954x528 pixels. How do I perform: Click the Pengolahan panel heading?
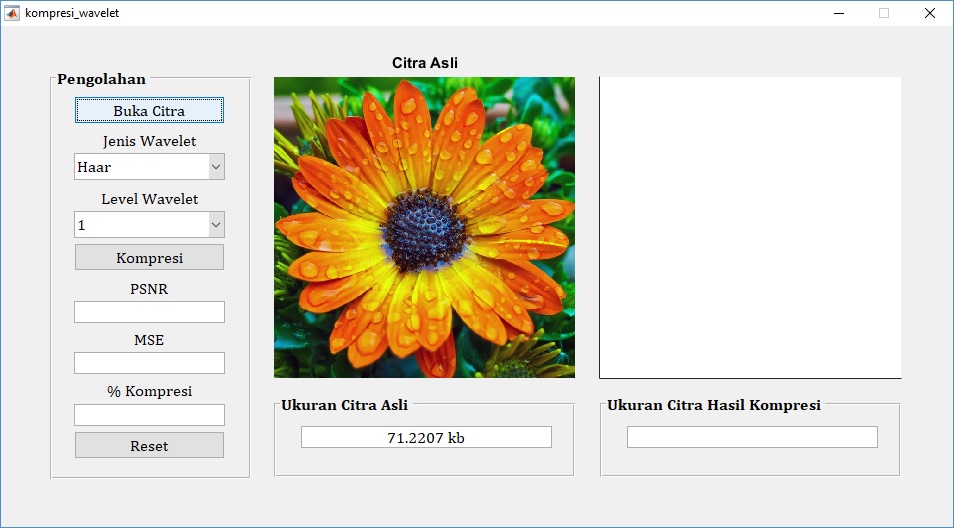coord(101,80)
